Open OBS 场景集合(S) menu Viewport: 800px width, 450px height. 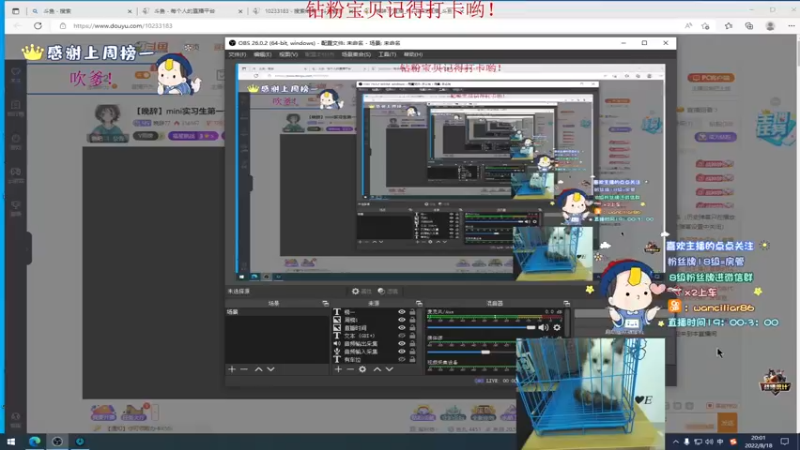pyautogui.click(x=356, y=54)
